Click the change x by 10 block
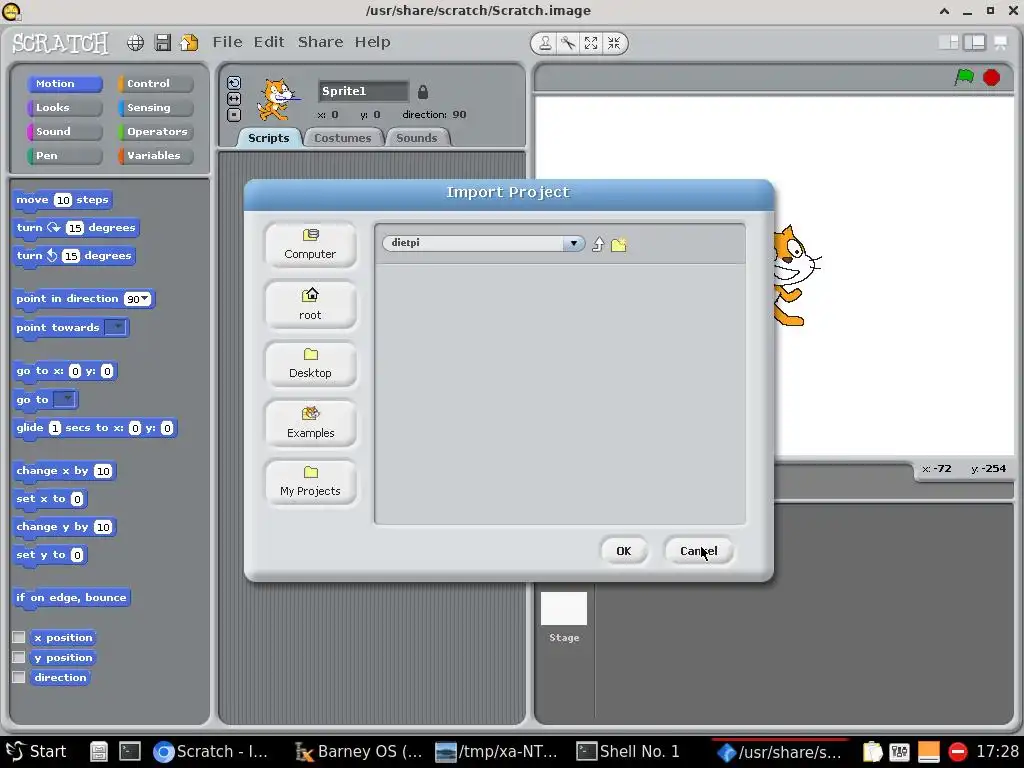Viewport: 1024px width, 768px height. click(x=64, y=471)
